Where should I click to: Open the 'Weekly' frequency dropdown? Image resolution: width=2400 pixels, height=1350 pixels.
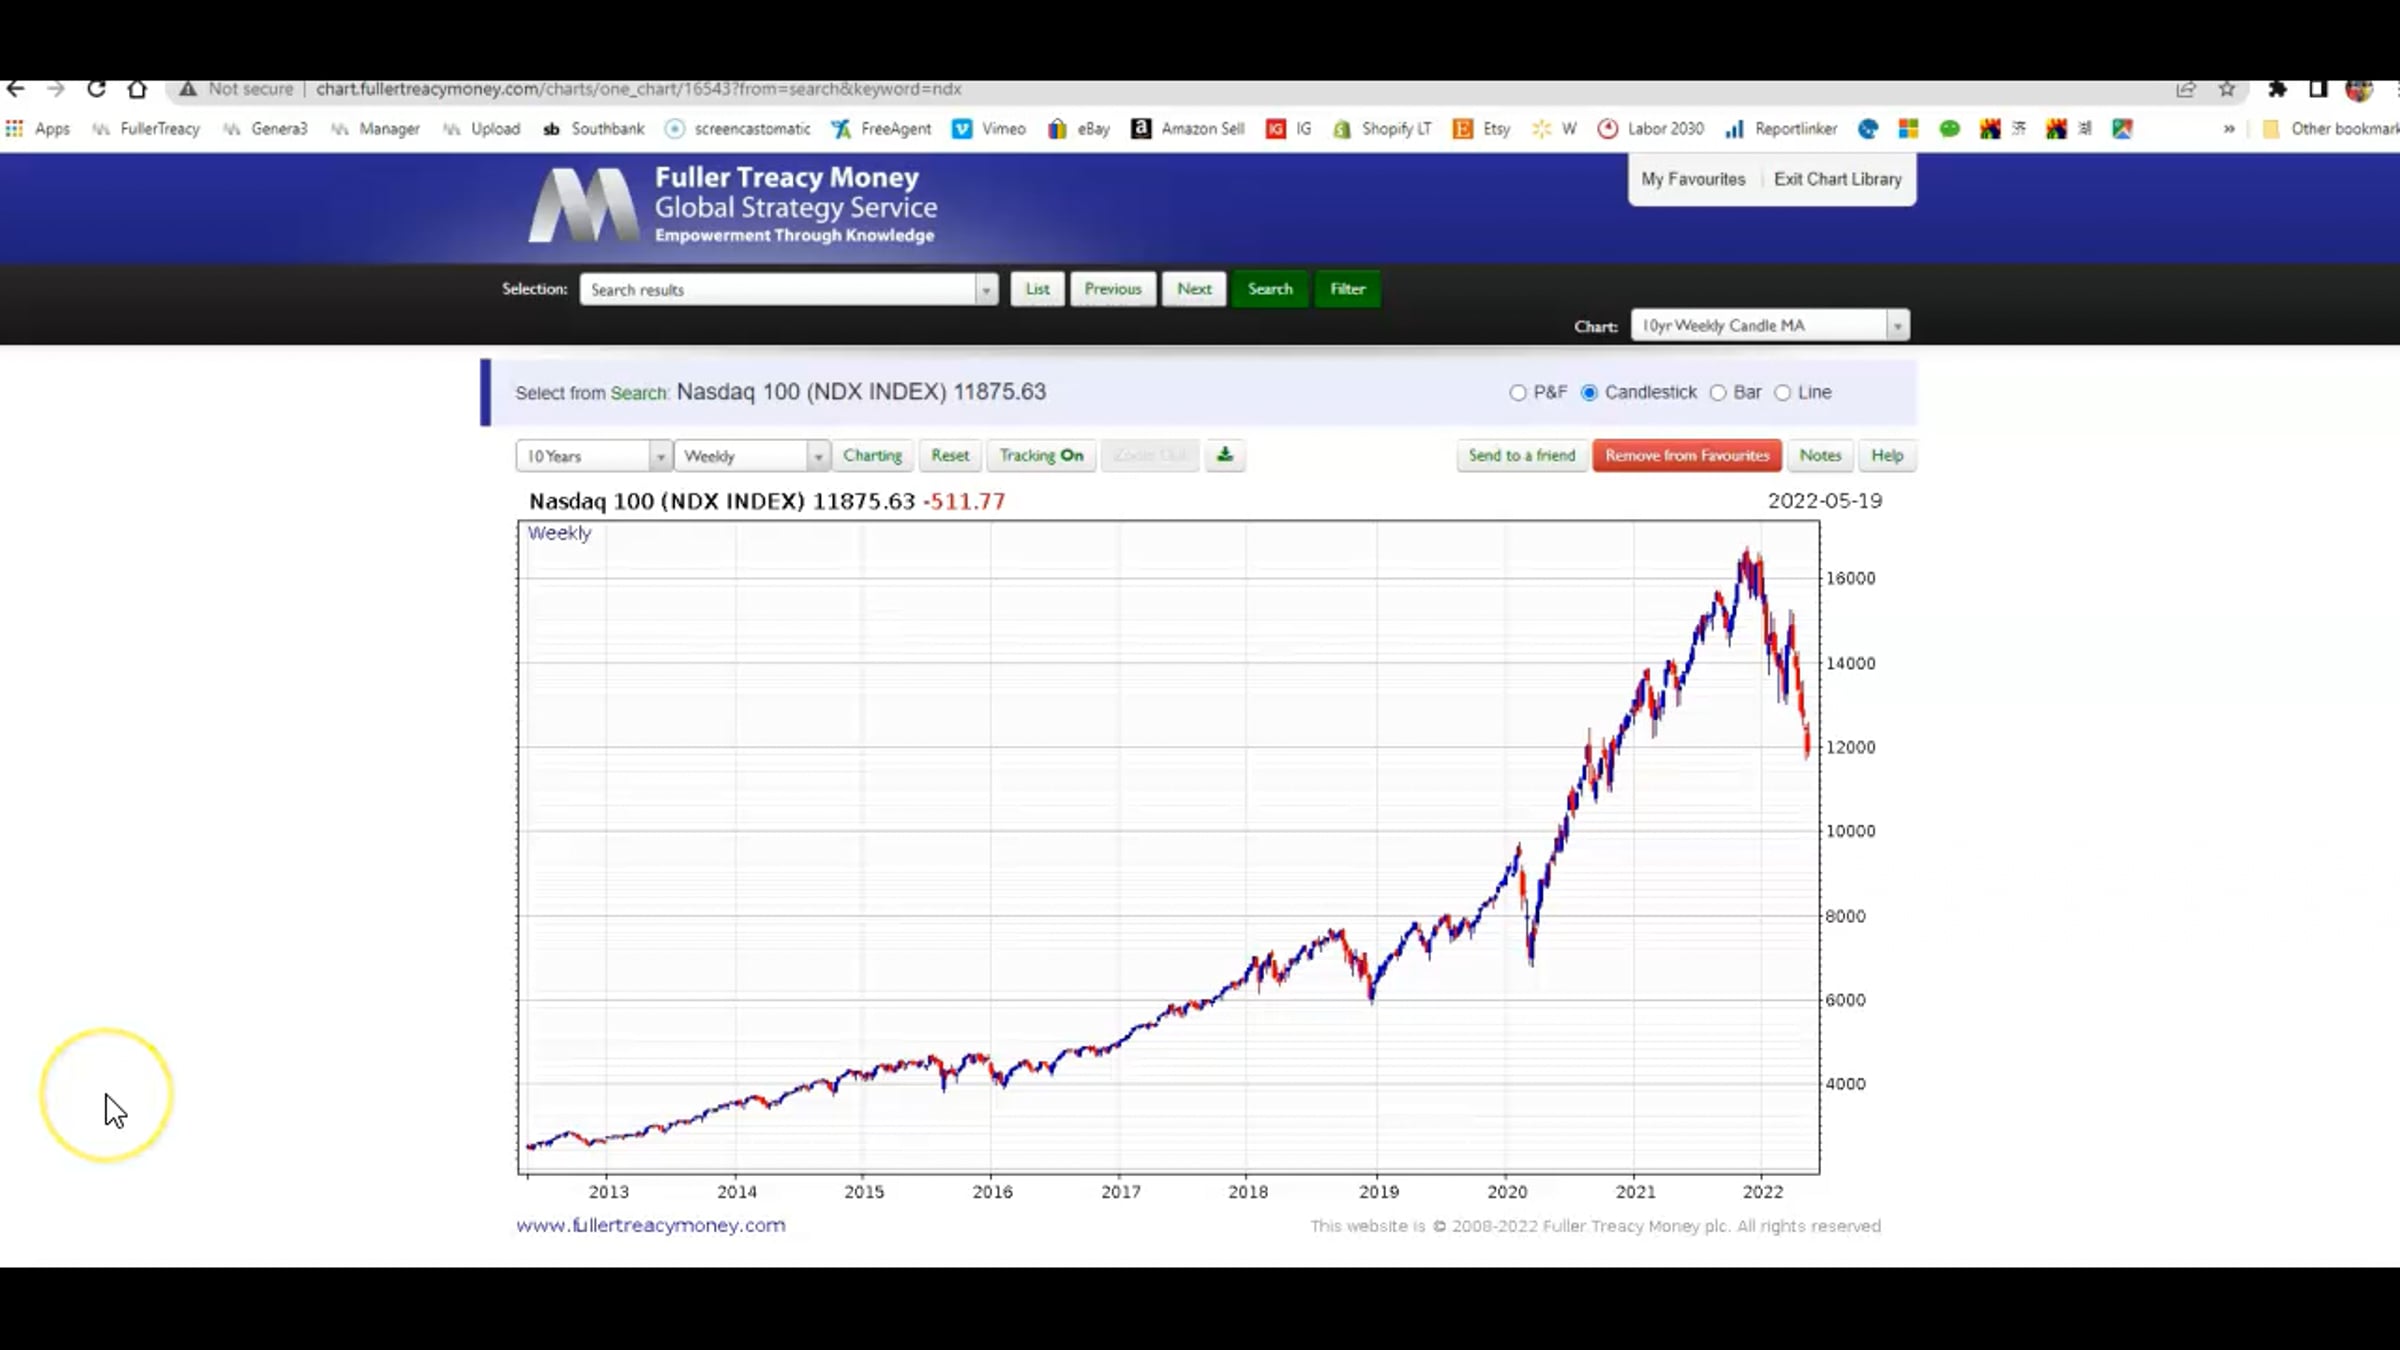752,456
